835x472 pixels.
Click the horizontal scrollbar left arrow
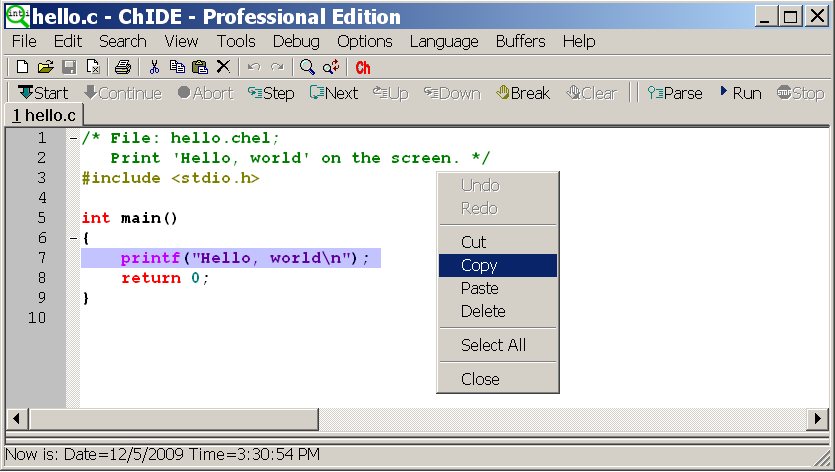coord(17,419)
